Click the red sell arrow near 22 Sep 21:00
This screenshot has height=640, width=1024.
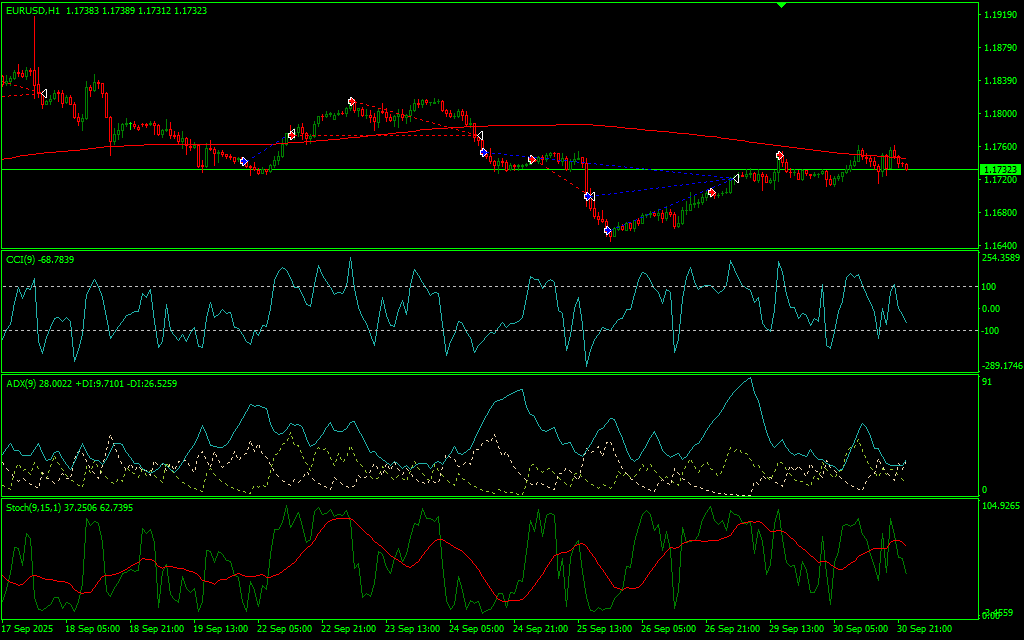tap(352, 101)
